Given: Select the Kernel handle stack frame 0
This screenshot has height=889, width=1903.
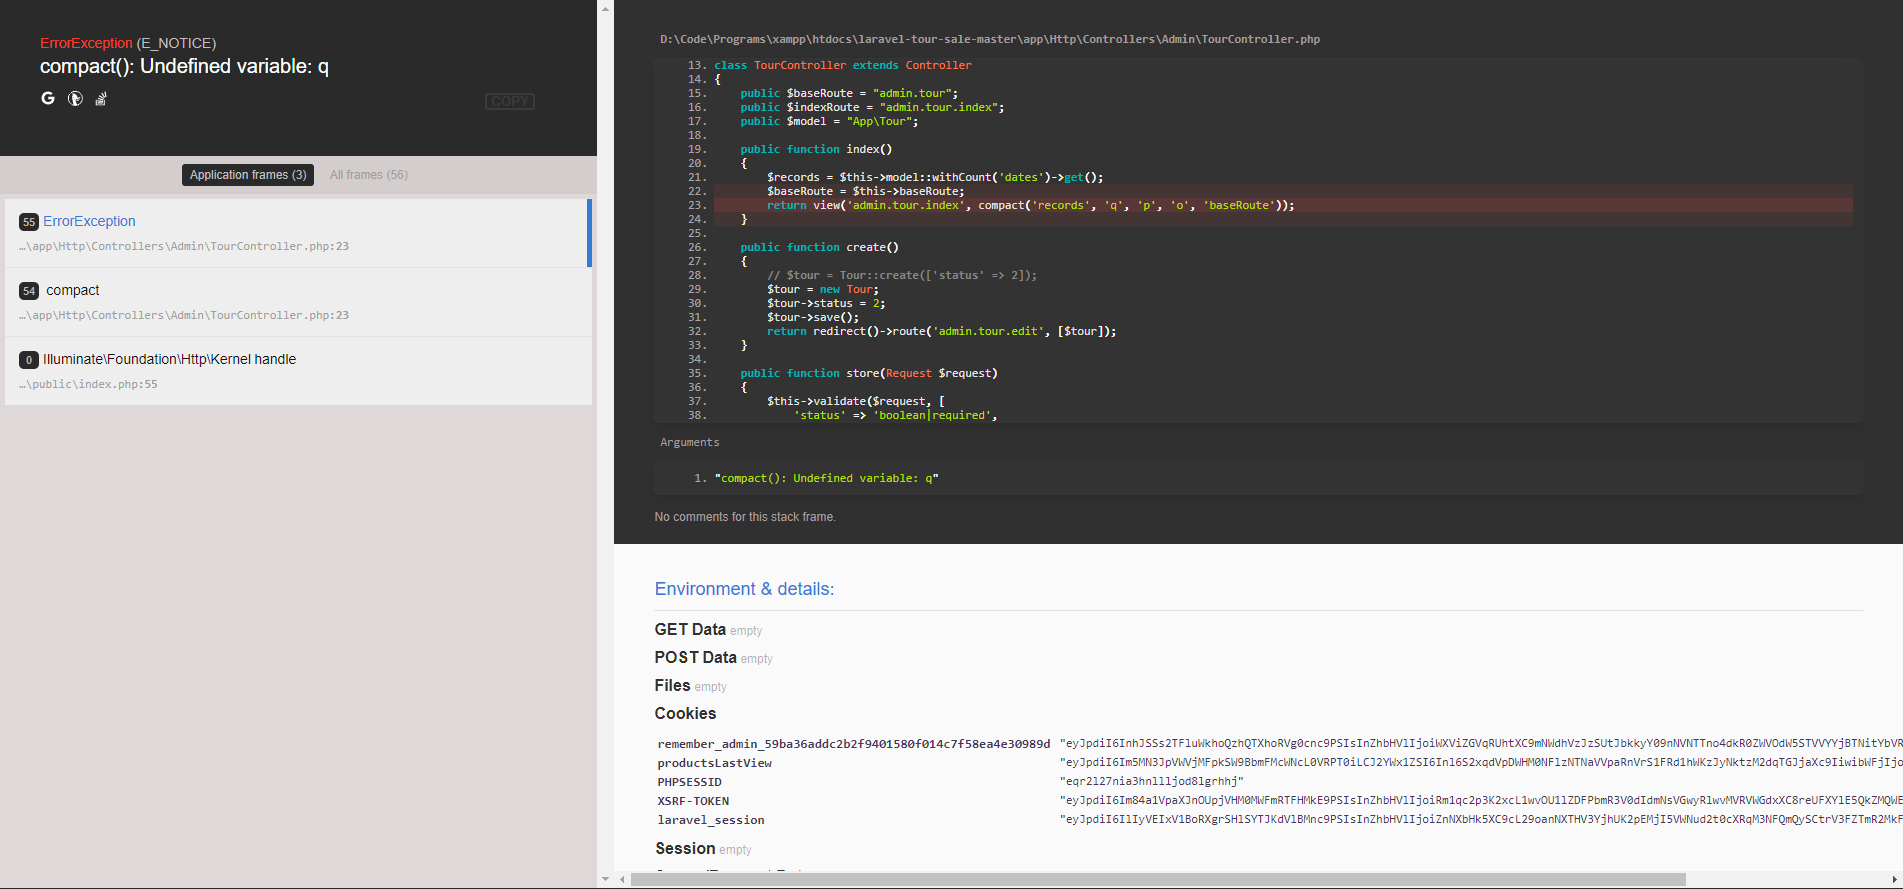Looking at the screenshot, I should click(298, 371).
